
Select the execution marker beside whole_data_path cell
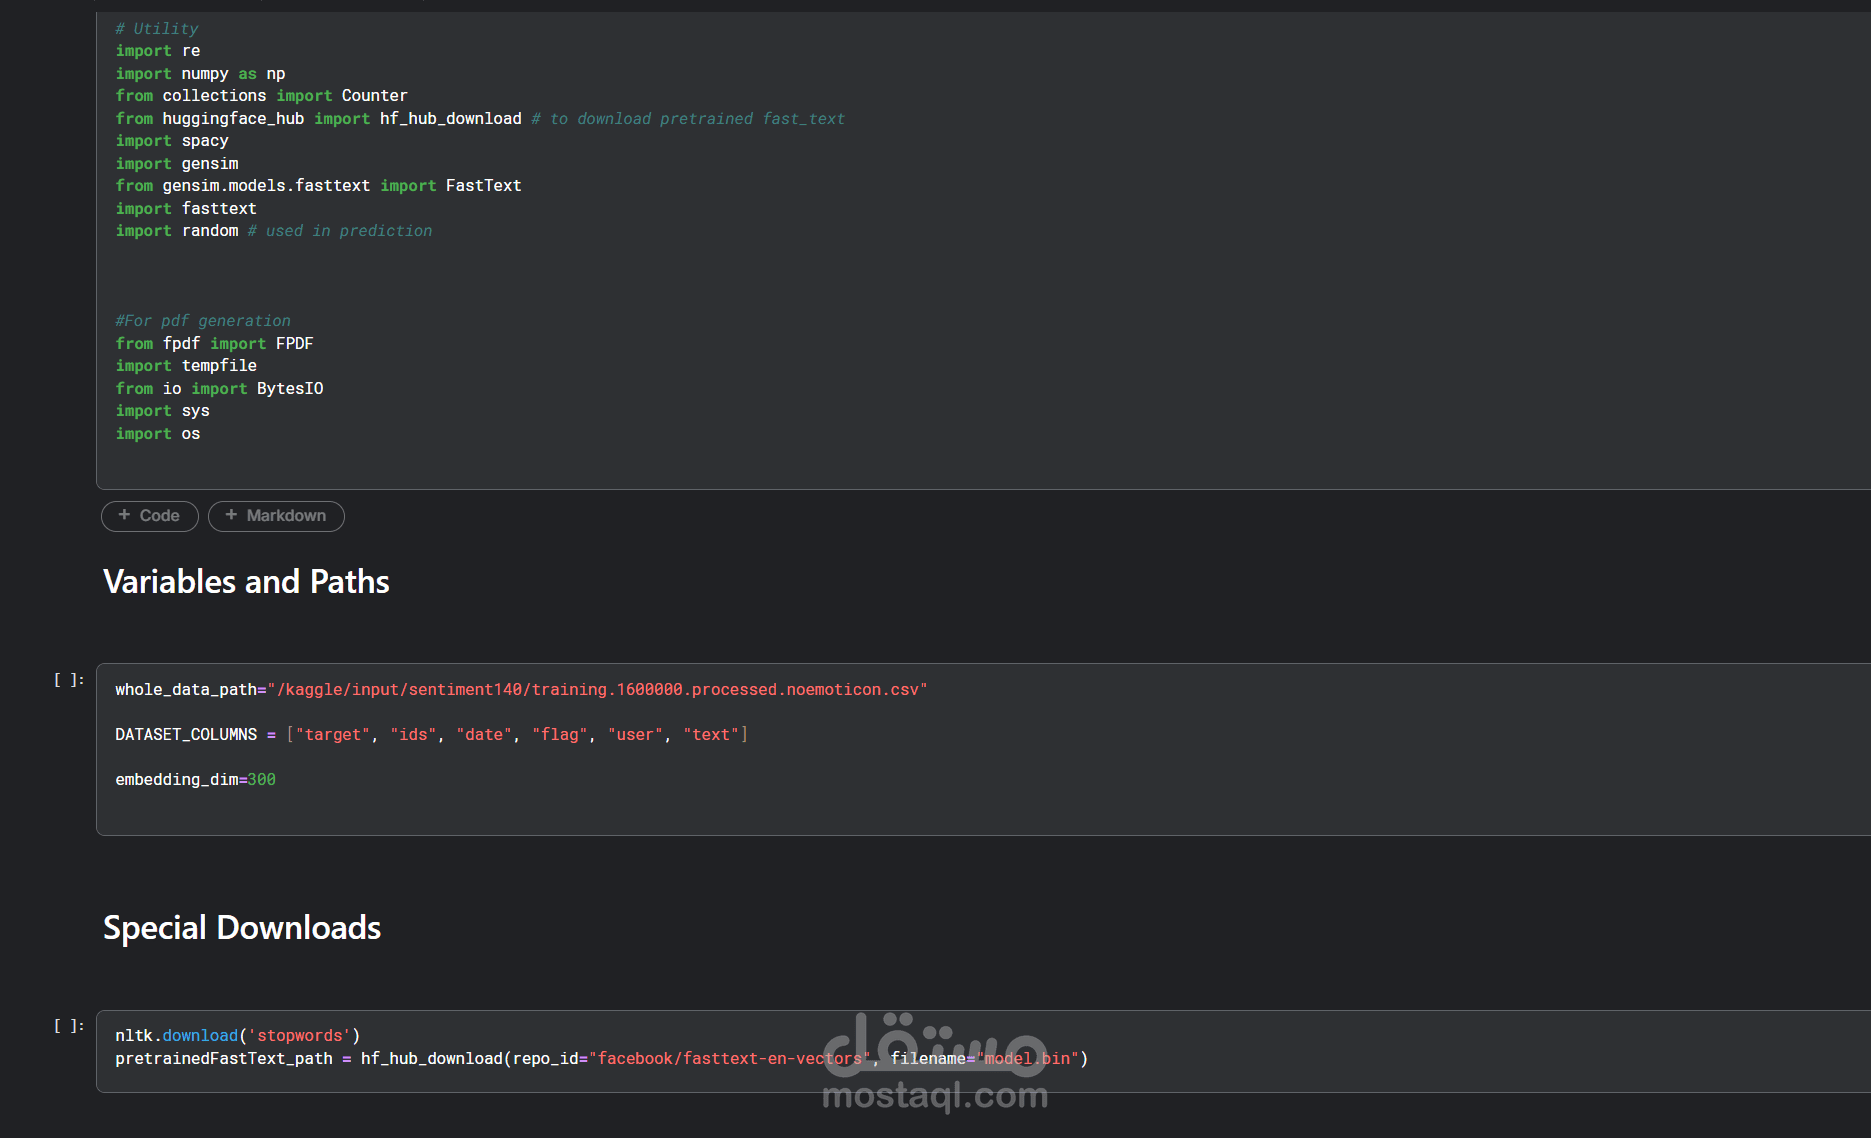69,680
